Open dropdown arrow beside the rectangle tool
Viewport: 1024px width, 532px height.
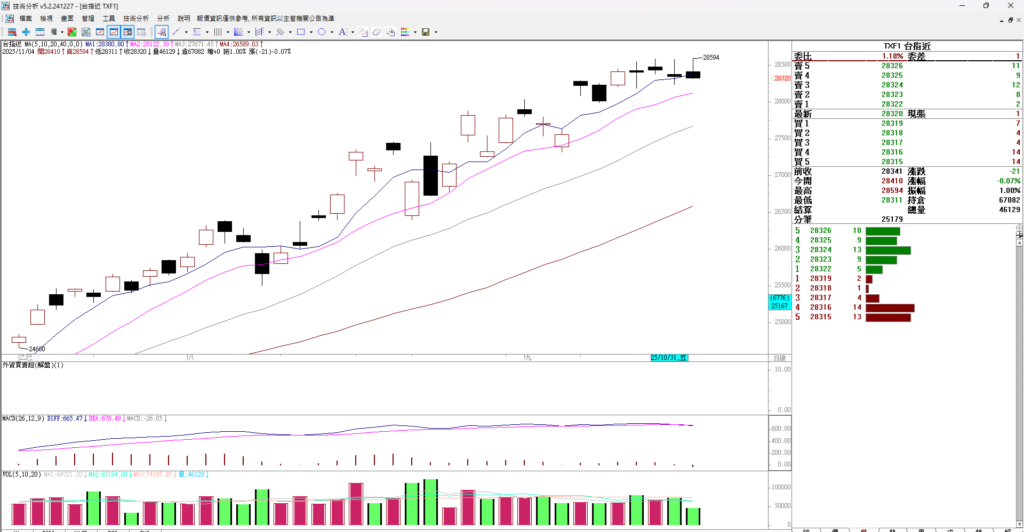click(x=311, y=32)
